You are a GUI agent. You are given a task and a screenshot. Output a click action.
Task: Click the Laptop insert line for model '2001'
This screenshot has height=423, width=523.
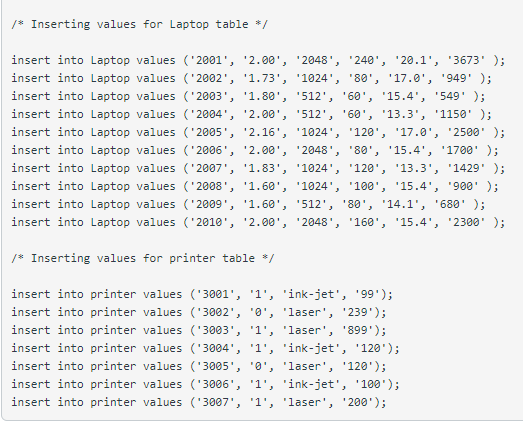tap(258, 60)
